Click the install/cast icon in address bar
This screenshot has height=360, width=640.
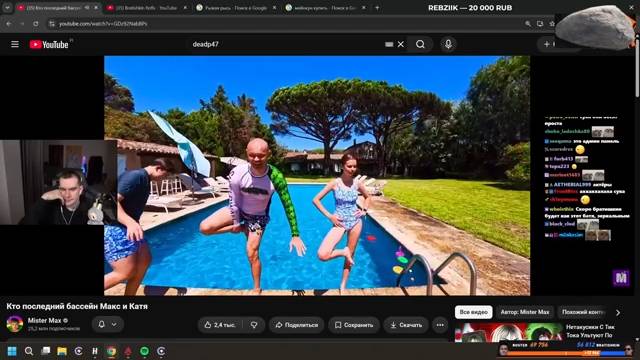(x=540, y=24)
